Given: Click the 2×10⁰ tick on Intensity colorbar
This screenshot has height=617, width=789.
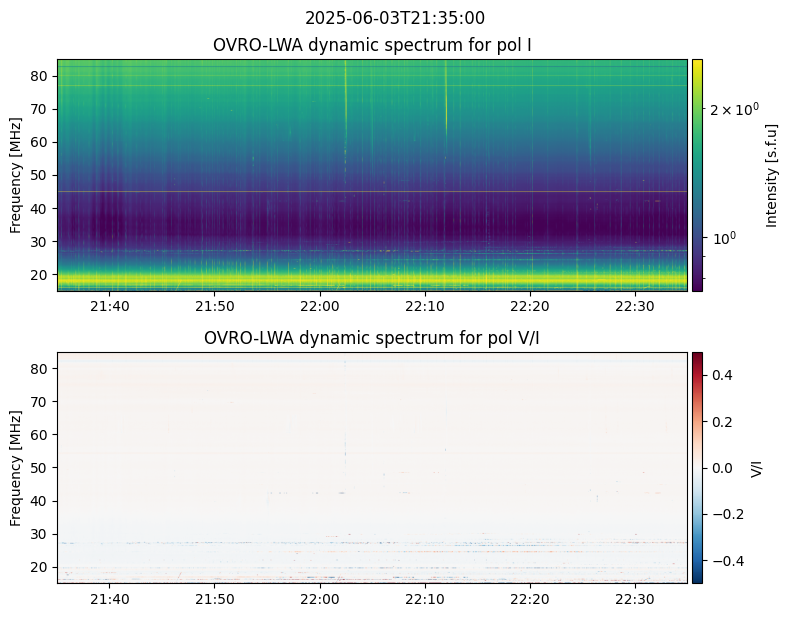Looking at the screenshot, I should [729, 108].
